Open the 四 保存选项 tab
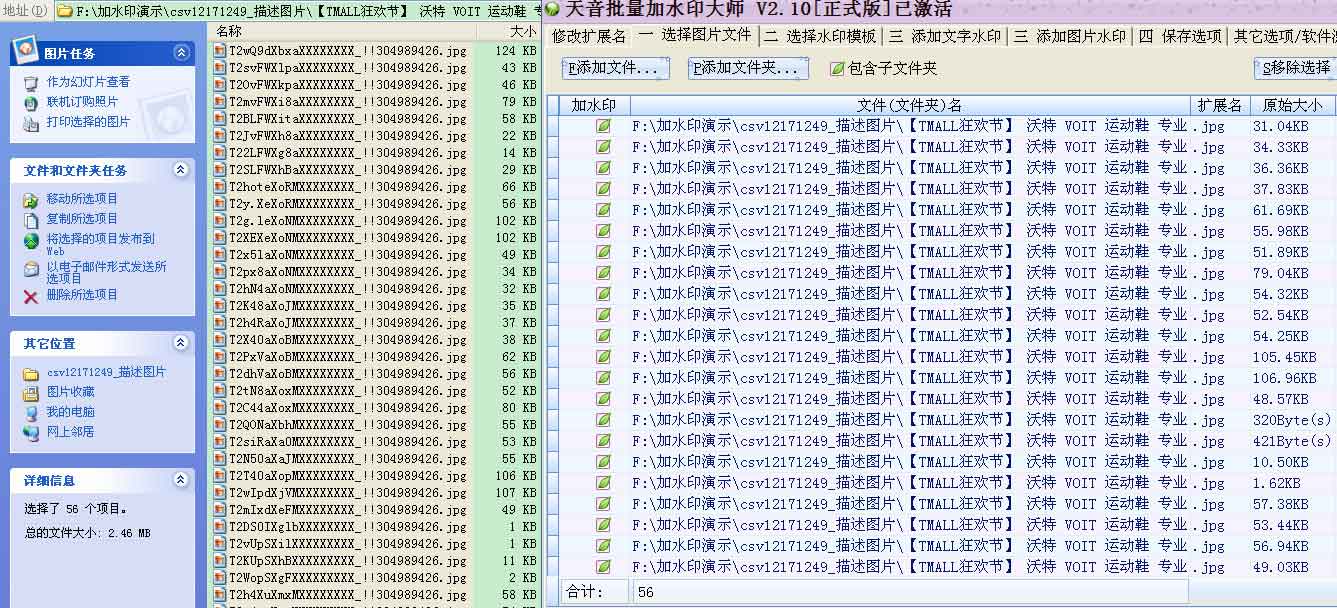Image resolution: width=1337 pixels, height=608 pixels. coord(1180,36)
